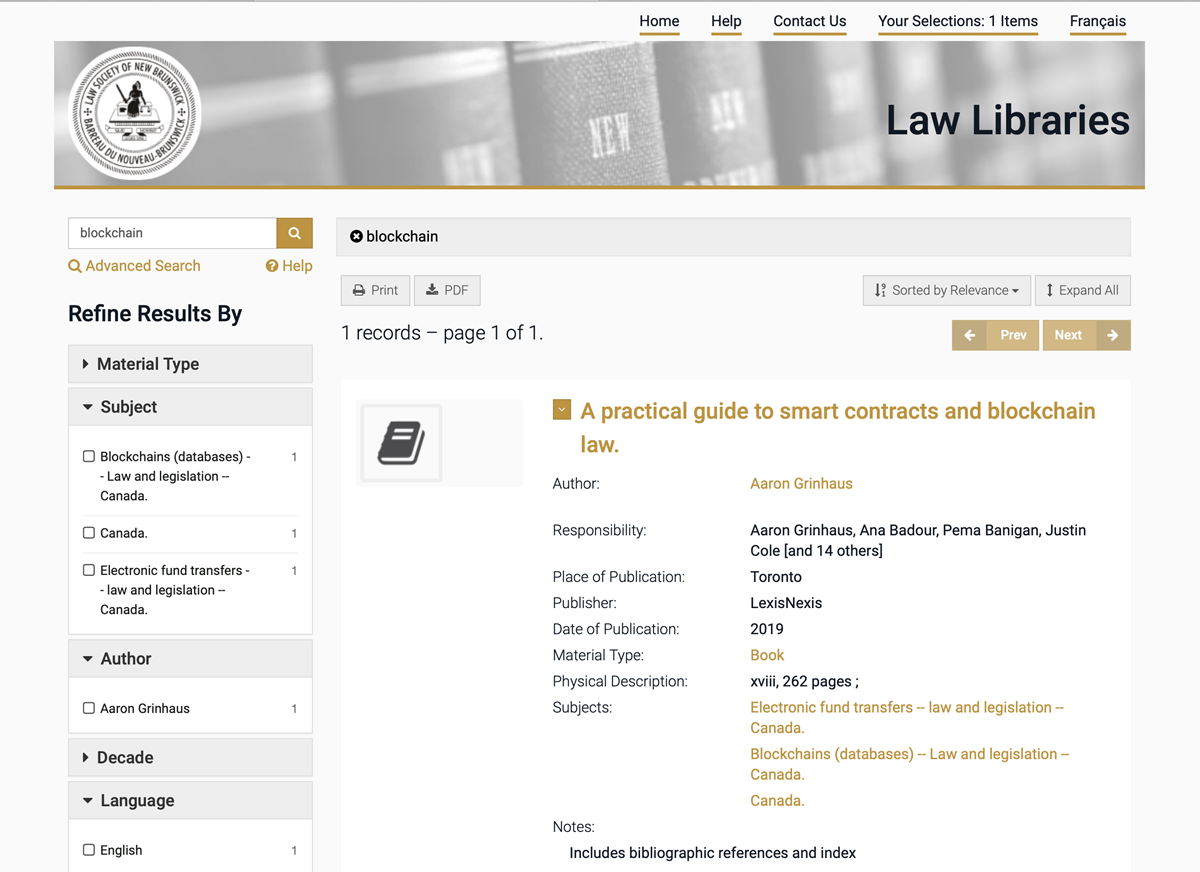The width and height of the screenshot is (1200, 872).
Task: Switch the site language to Français
Action: click(x=1097, y=21)
